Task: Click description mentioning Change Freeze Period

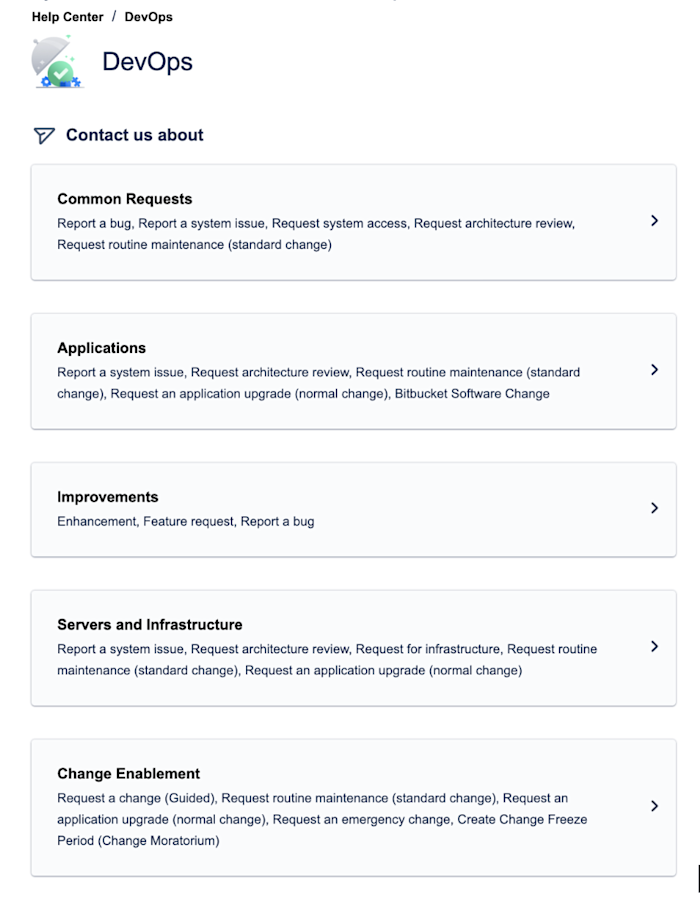Action: [322, 819]
